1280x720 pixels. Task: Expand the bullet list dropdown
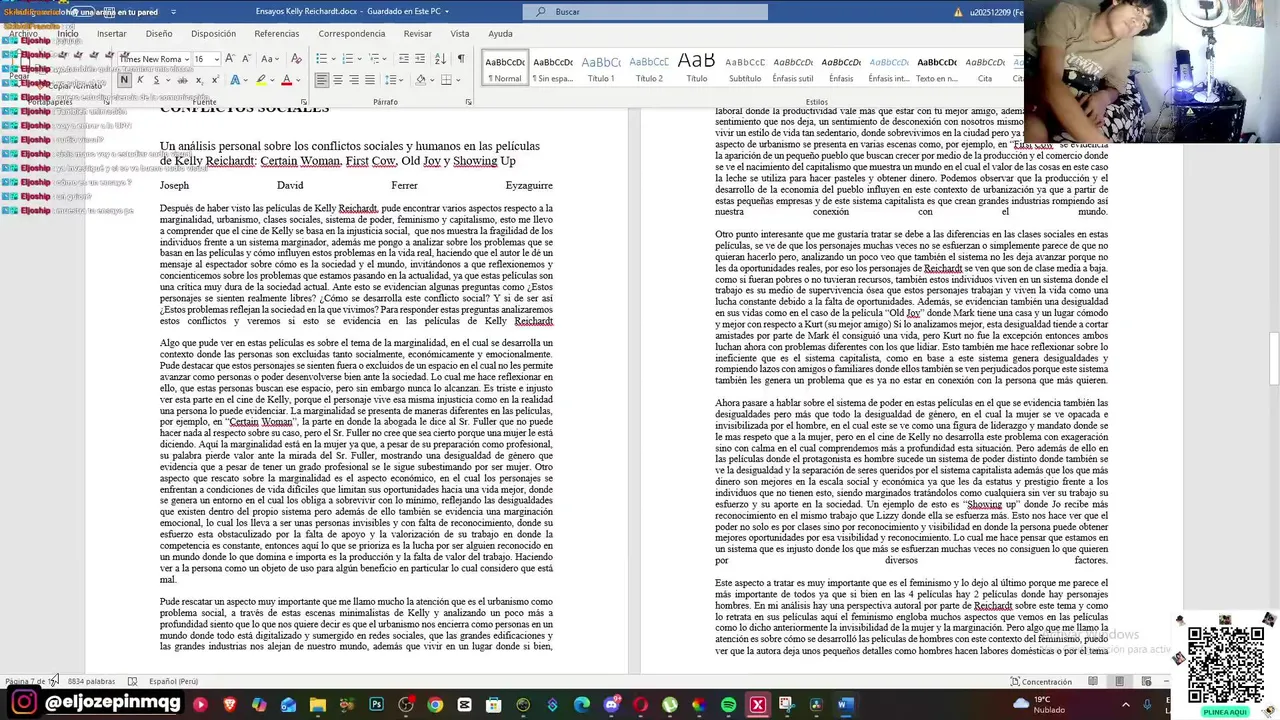tap(332, 59)
